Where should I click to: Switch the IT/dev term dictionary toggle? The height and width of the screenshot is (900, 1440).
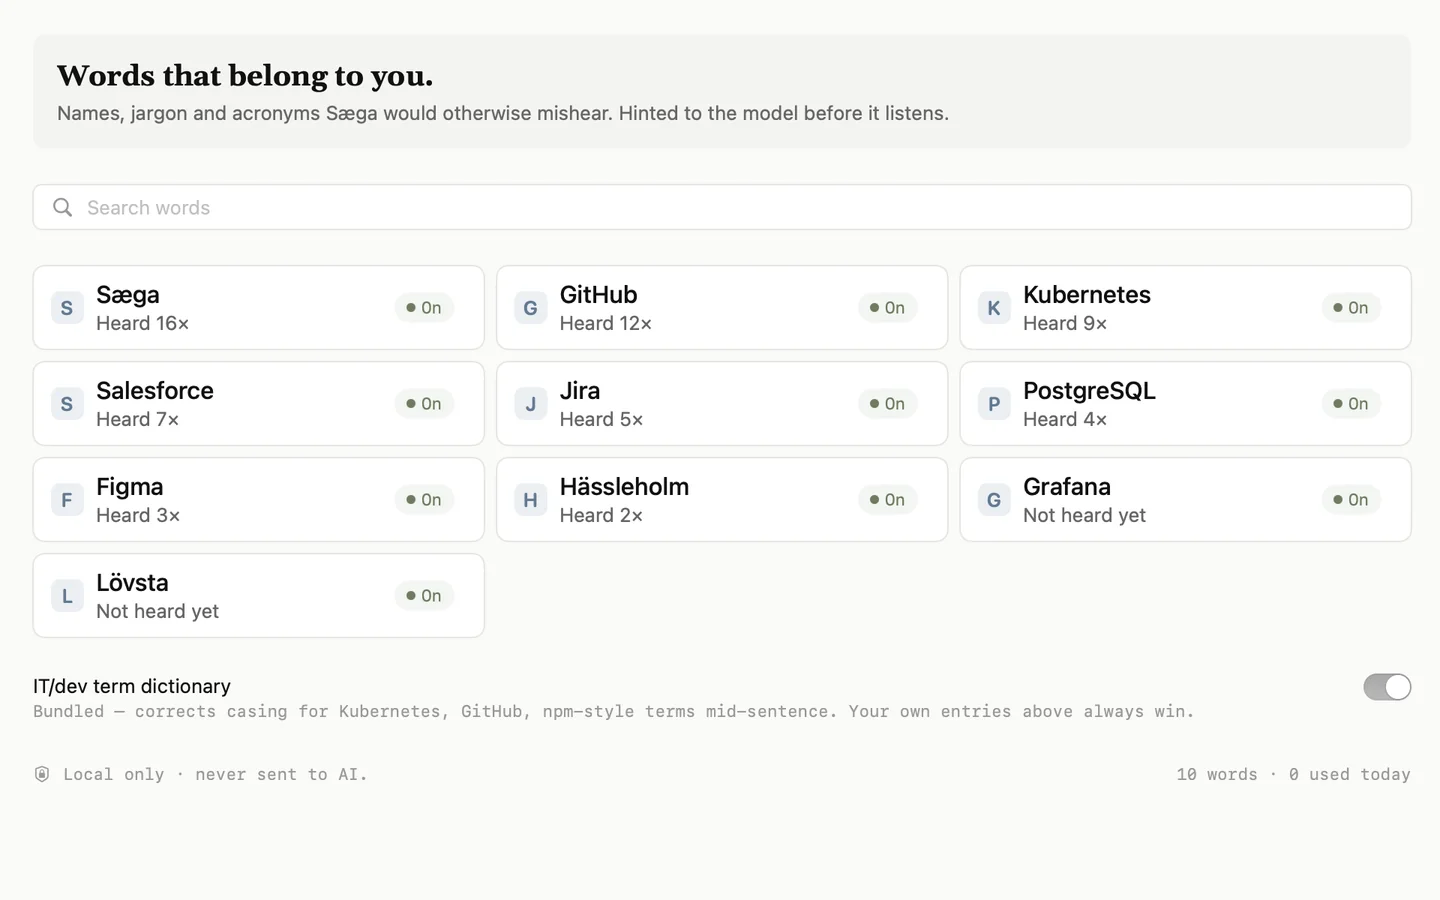1387,687
